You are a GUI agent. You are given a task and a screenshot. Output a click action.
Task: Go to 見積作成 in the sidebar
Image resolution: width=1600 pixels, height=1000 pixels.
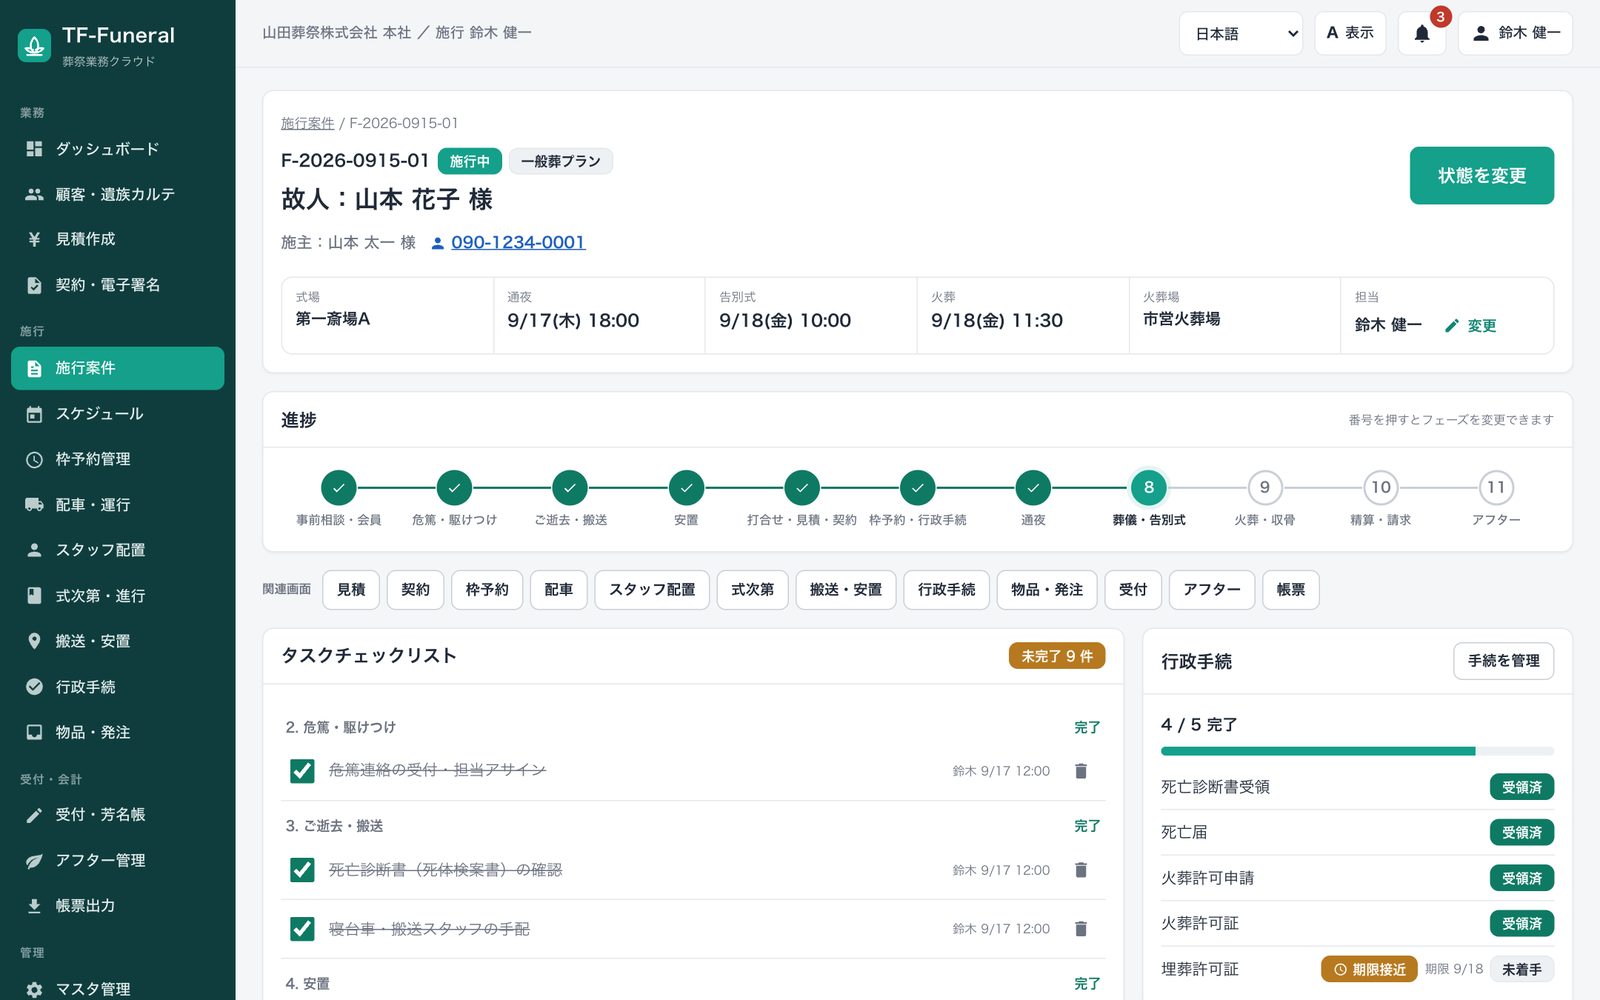point(118,239)
